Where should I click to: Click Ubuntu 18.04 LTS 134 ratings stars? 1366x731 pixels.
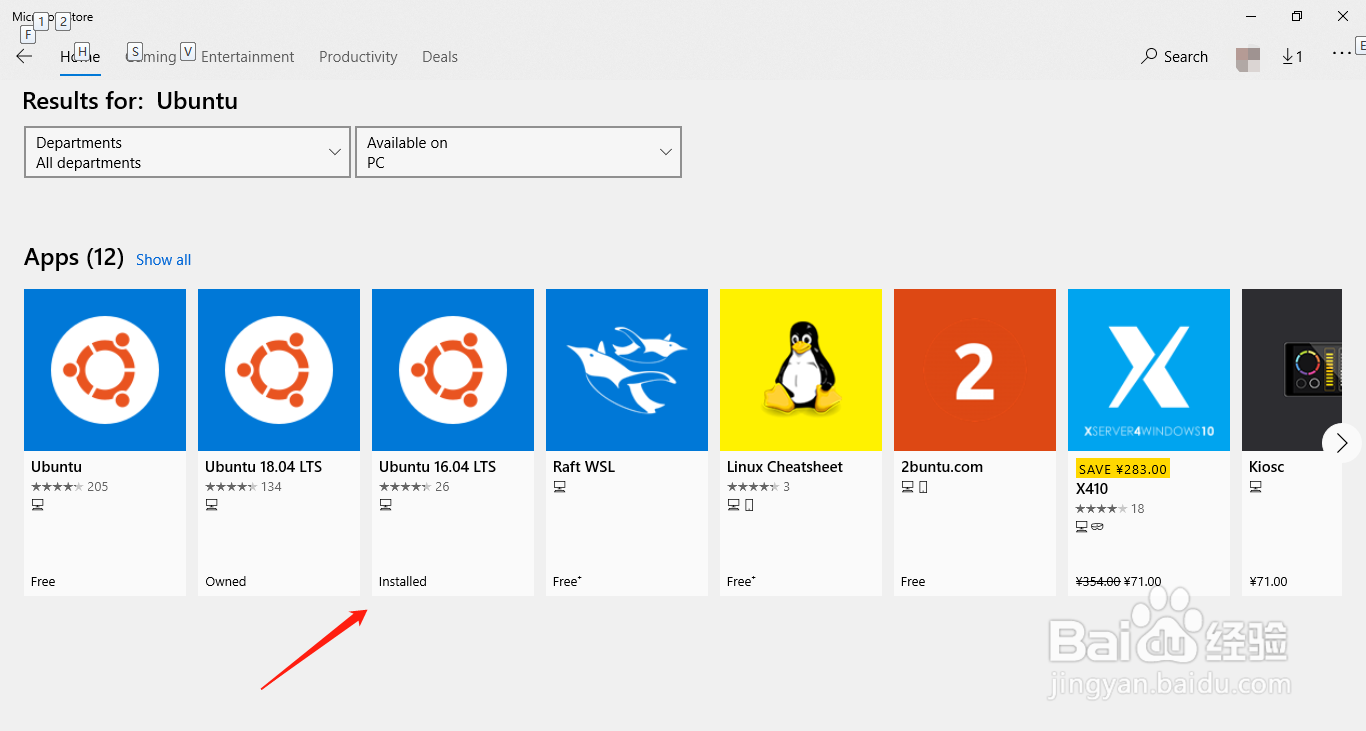232,487
